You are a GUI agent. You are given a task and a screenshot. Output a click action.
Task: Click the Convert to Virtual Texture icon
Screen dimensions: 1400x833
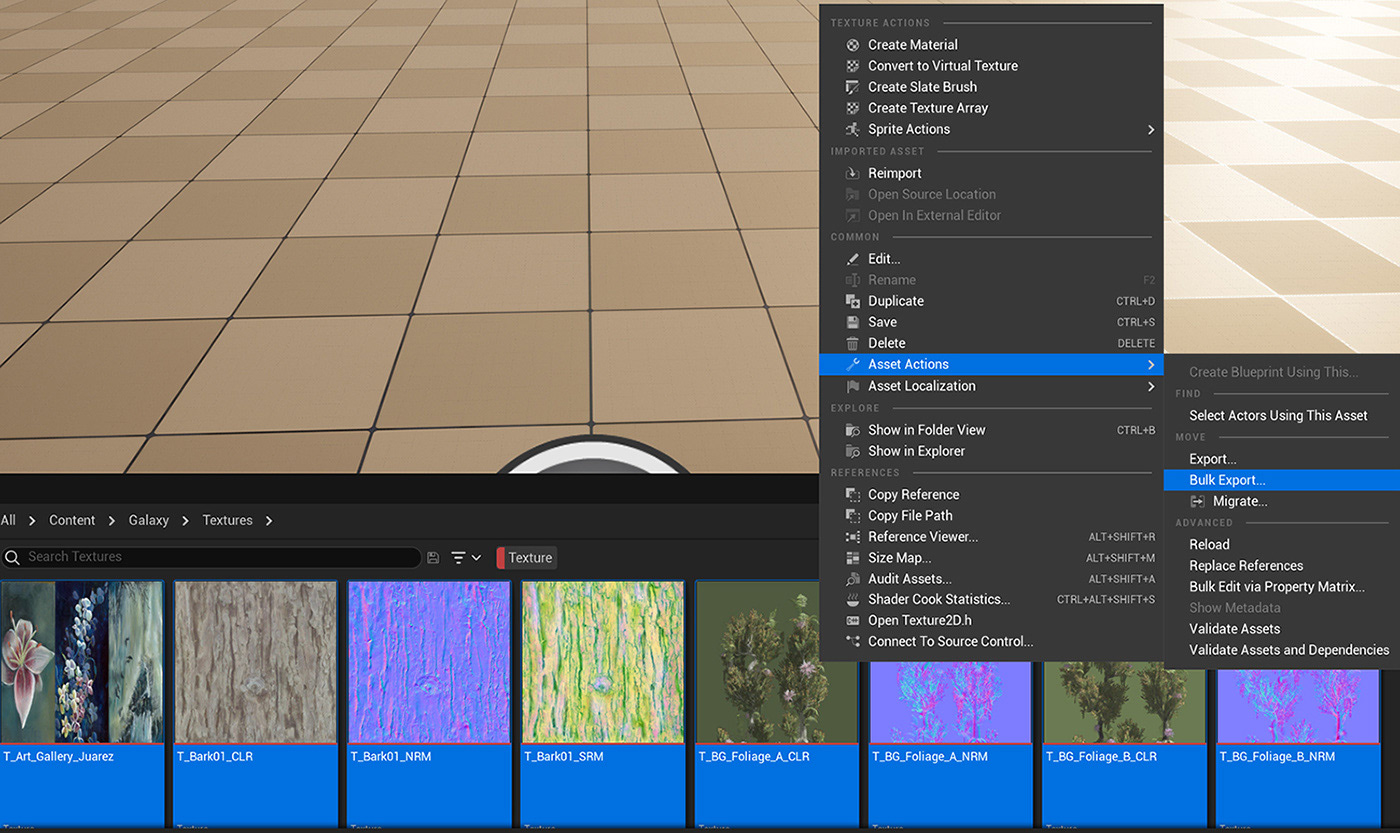[x=853, y=66]
